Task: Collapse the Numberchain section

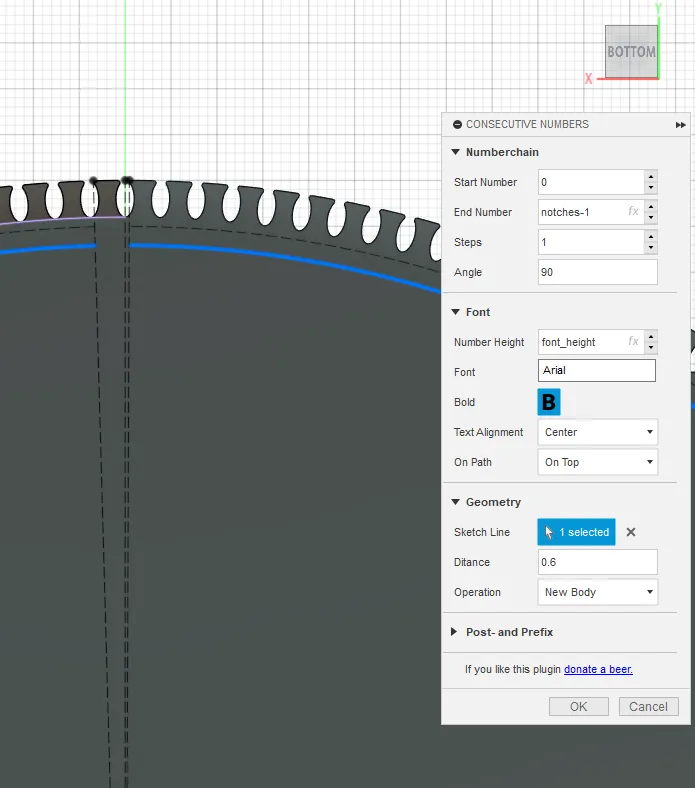Action: click(455, 152)
